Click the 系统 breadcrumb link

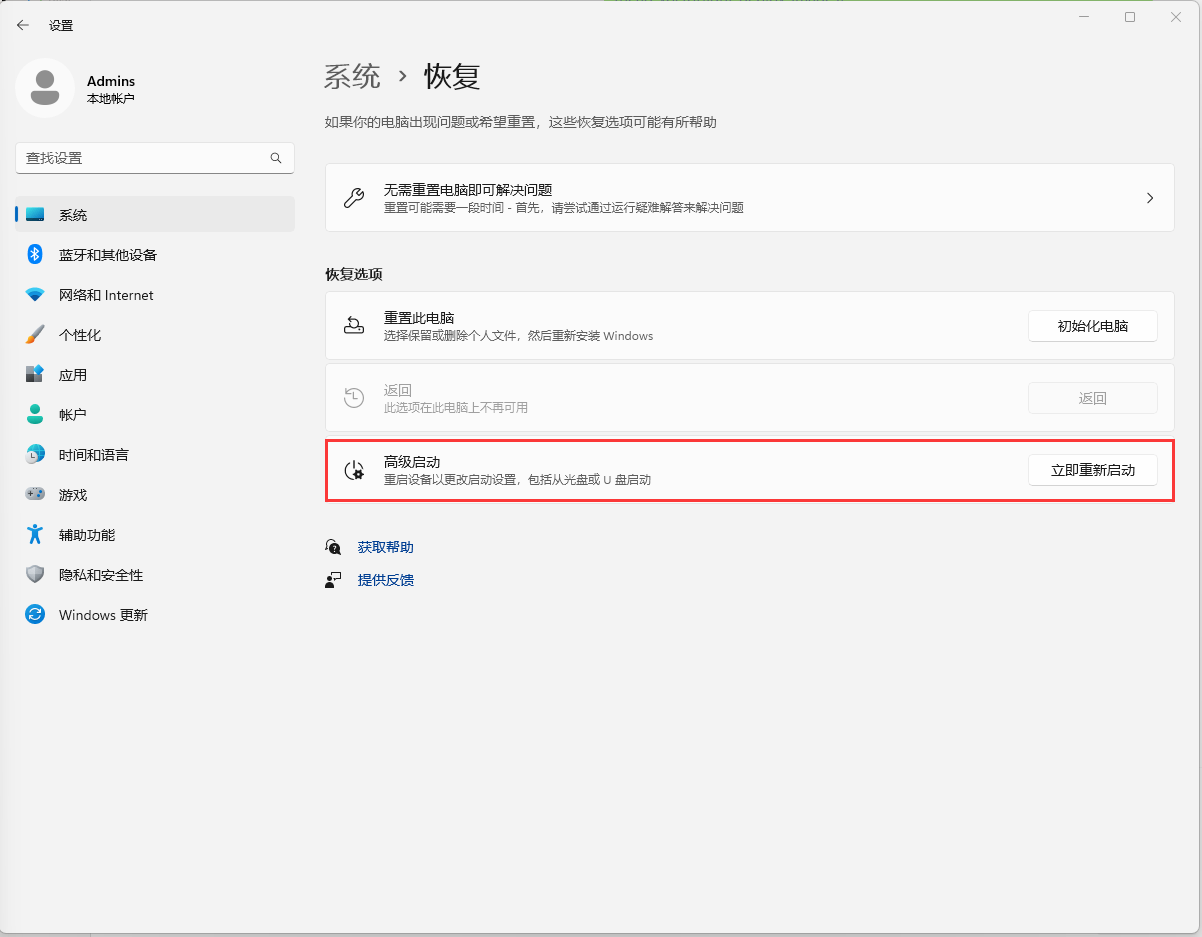[x=353, y=76]
